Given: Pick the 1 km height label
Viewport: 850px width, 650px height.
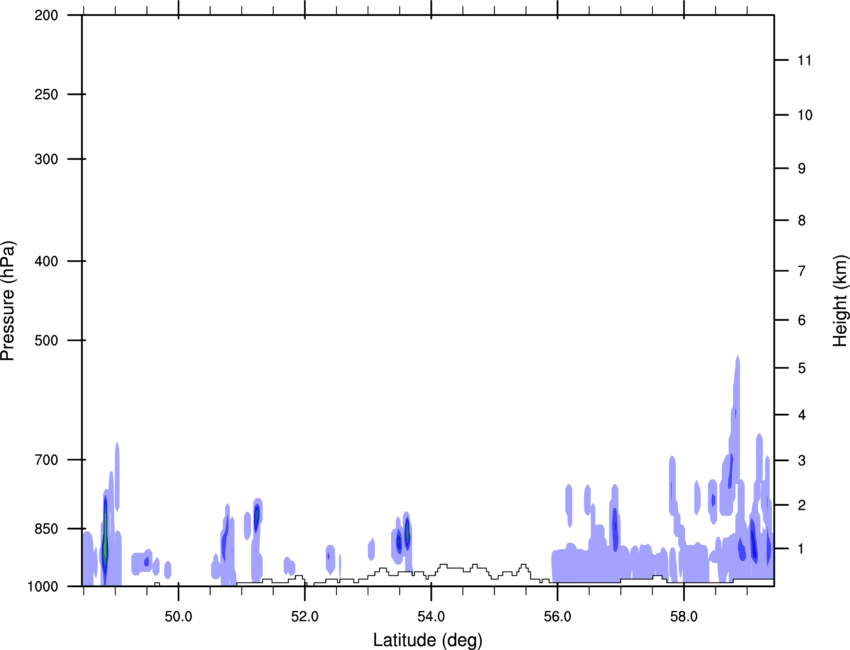Looking at the screenshot, I should pyautogui.click(x=802, y=549).
